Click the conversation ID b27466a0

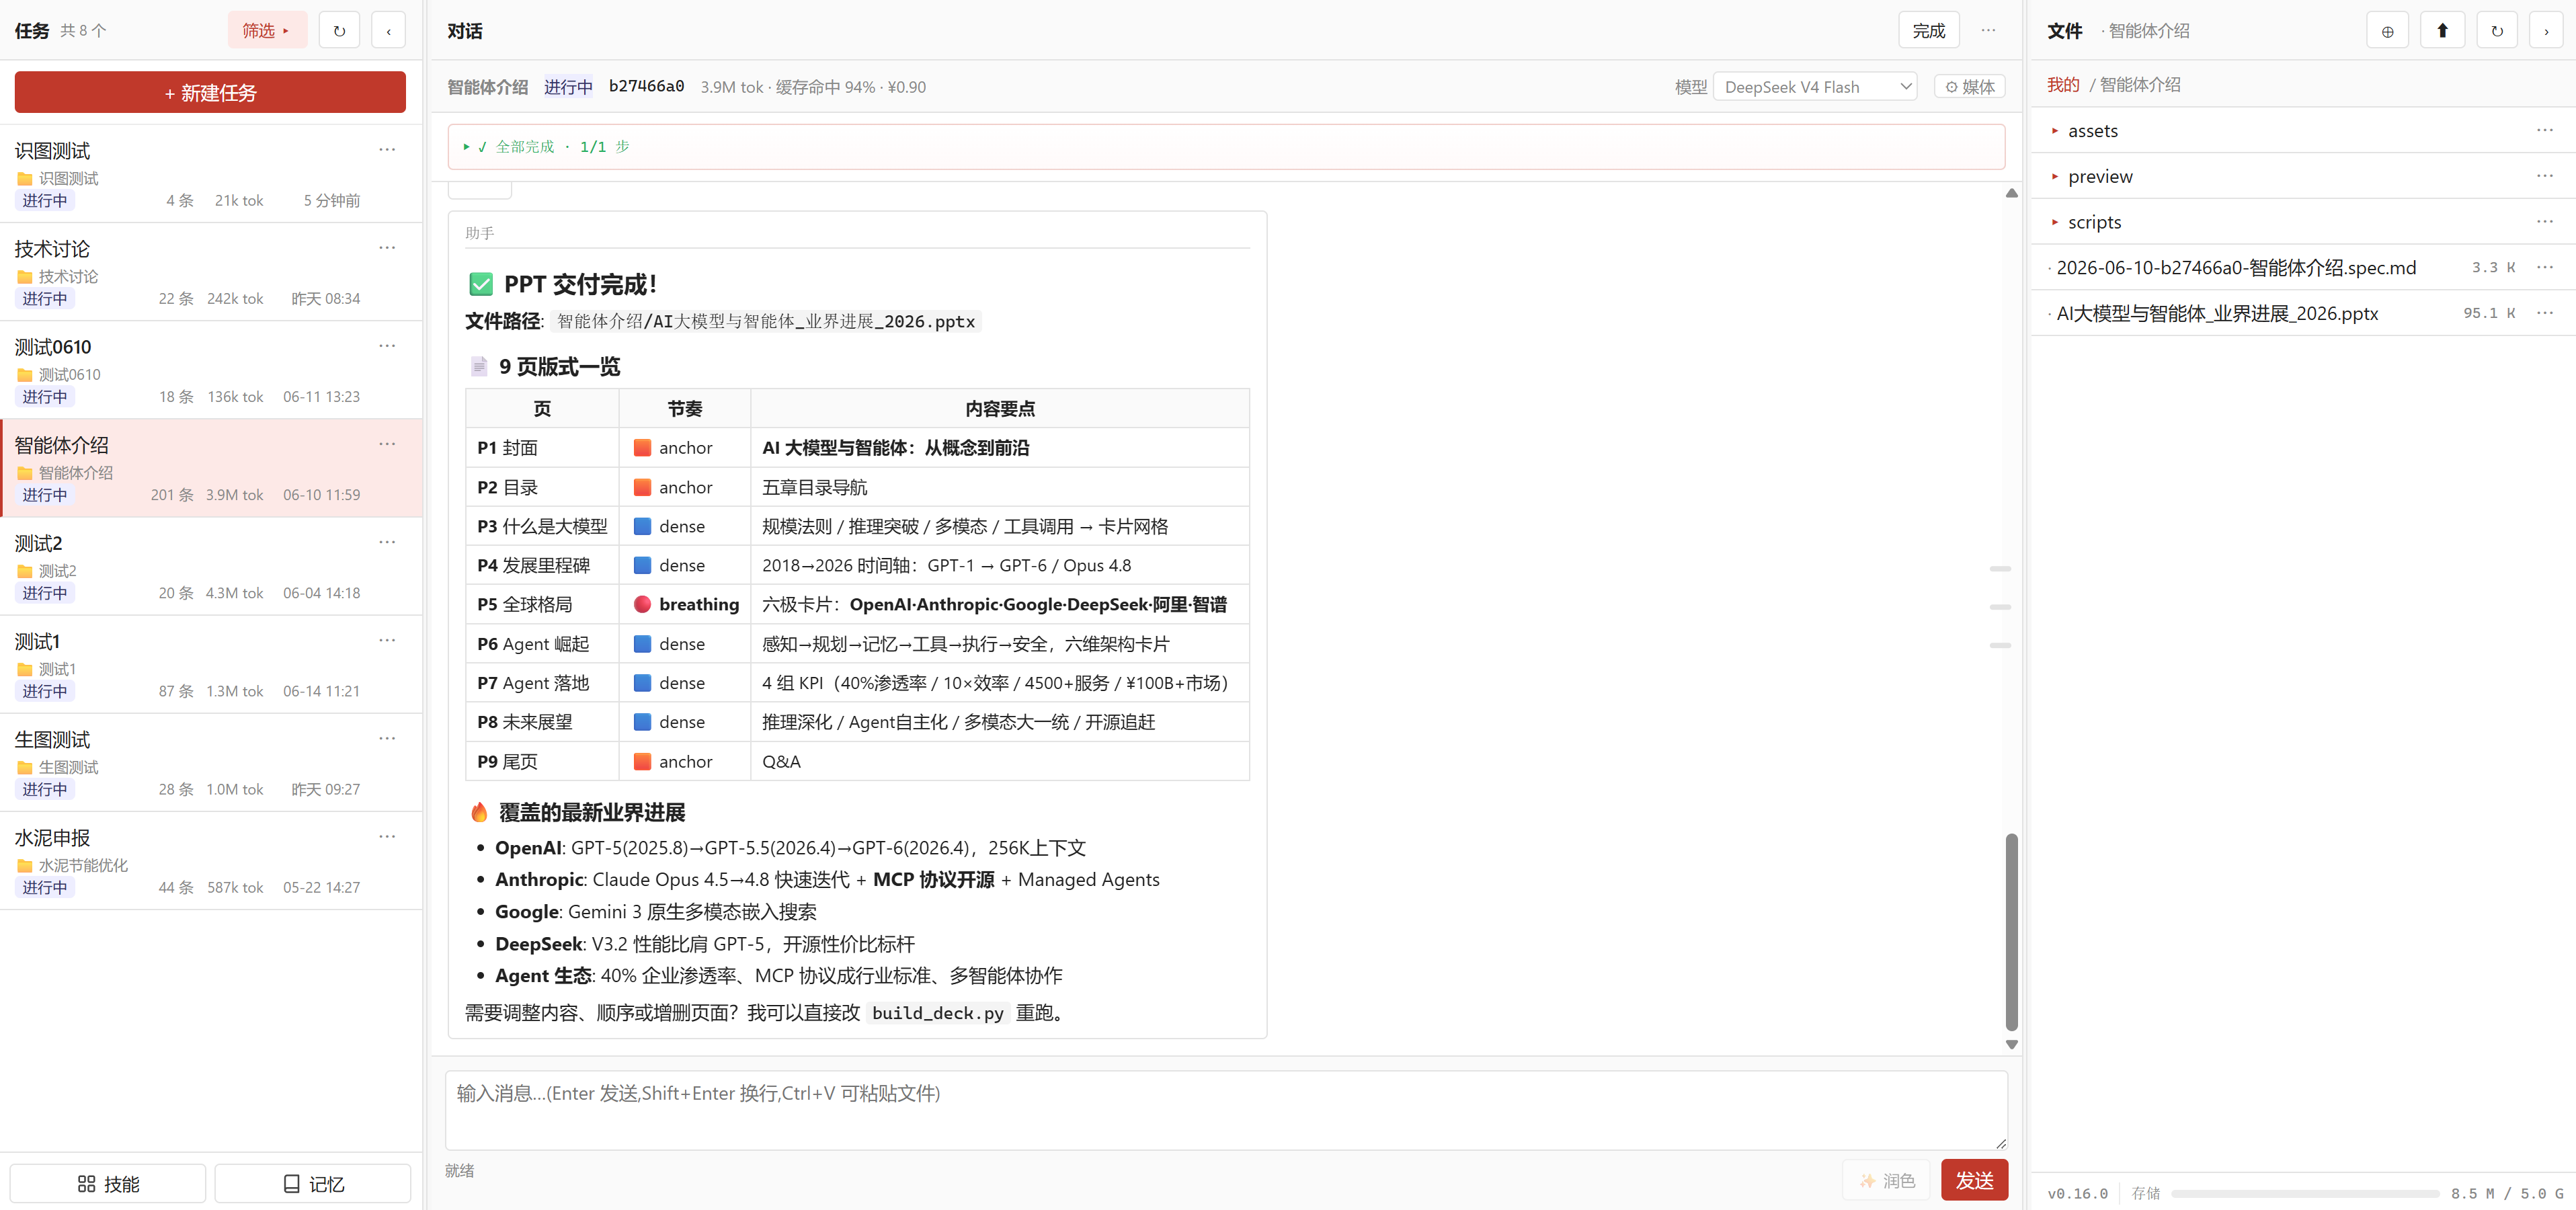[646, 87]
